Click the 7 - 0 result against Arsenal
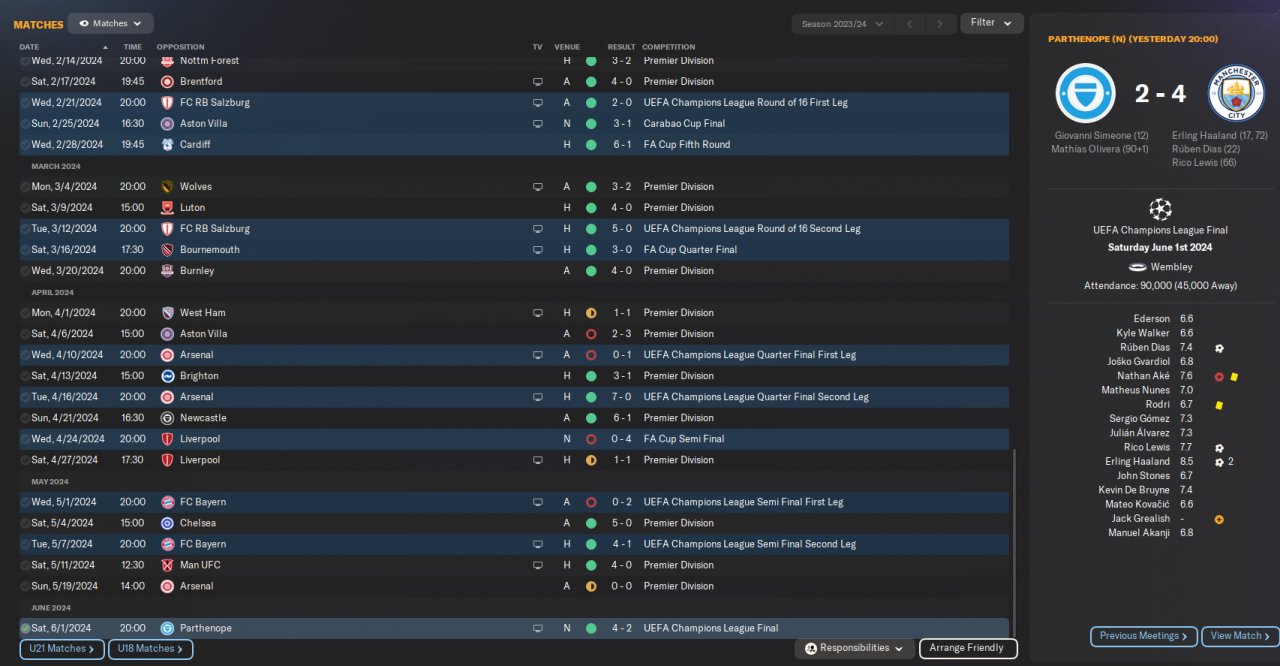Screen dimensions: 1280x666 pyautogui.click(x=620, y=396)
